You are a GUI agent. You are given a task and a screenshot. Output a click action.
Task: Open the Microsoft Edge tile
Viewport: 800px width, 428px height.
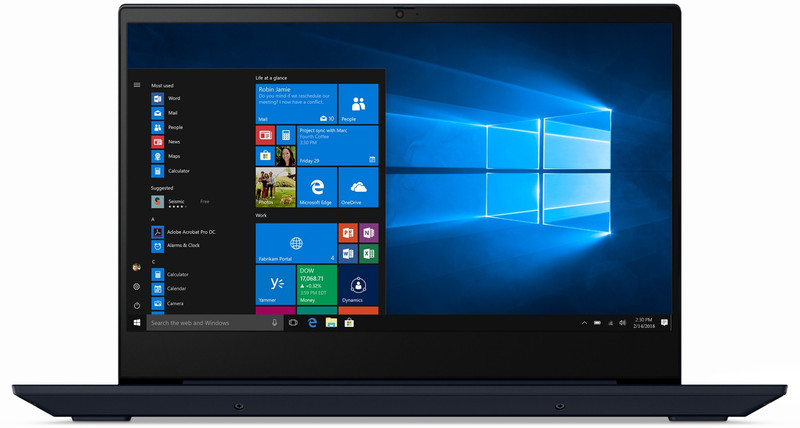pyautogui.click(x=317, y=188)
